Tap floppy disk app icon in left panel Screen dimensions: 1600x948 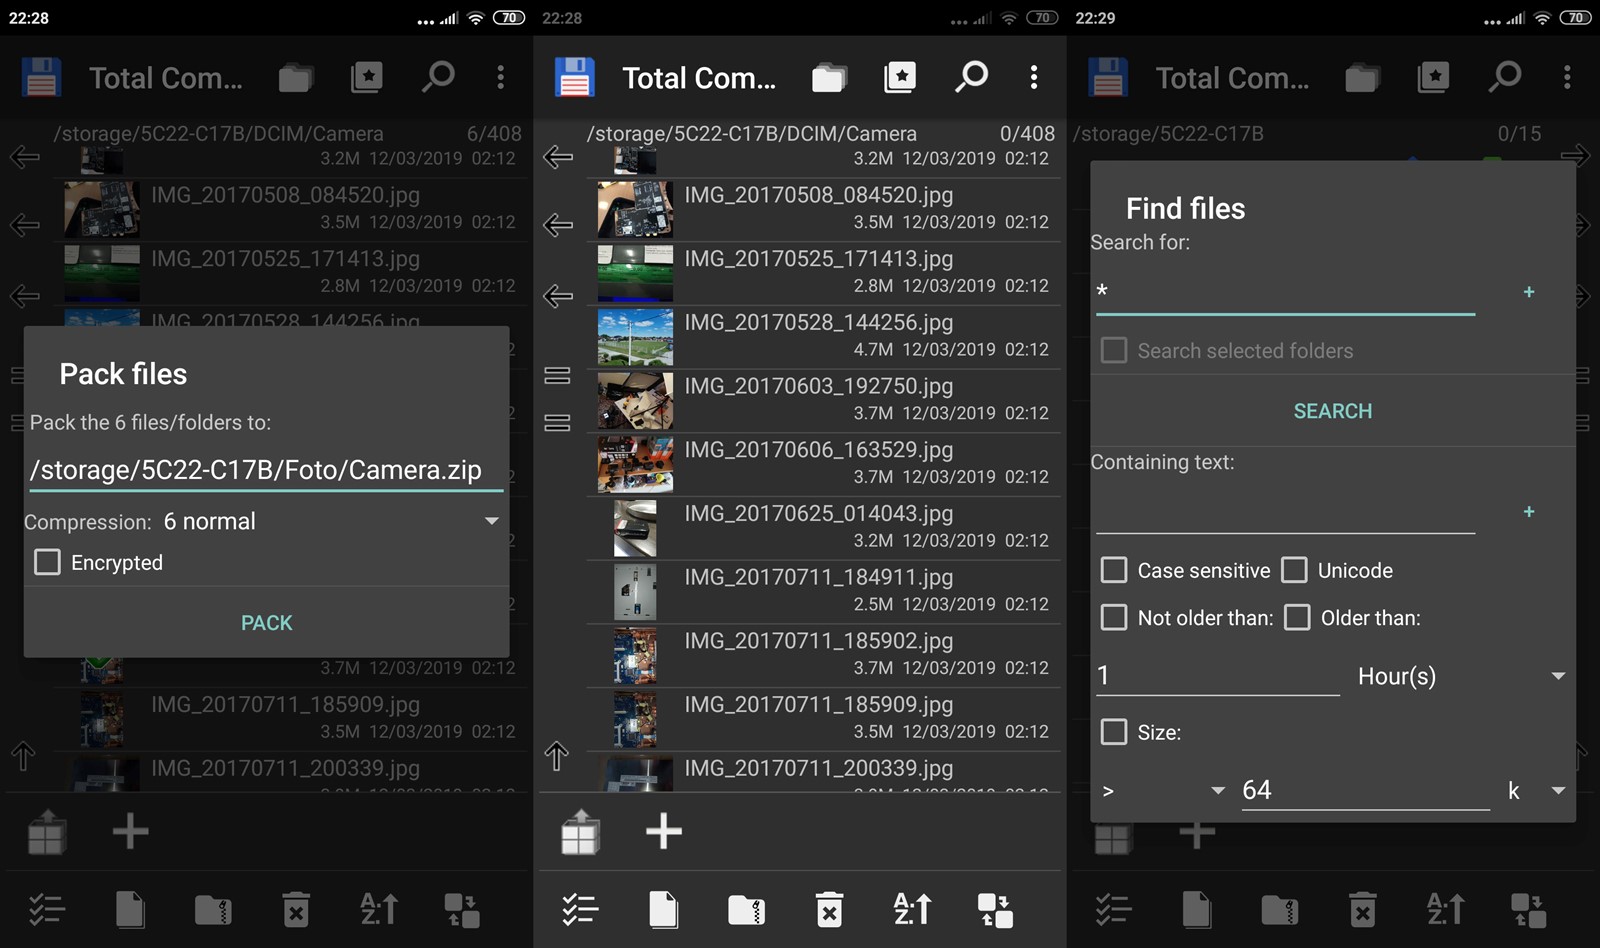coord(41,77)
